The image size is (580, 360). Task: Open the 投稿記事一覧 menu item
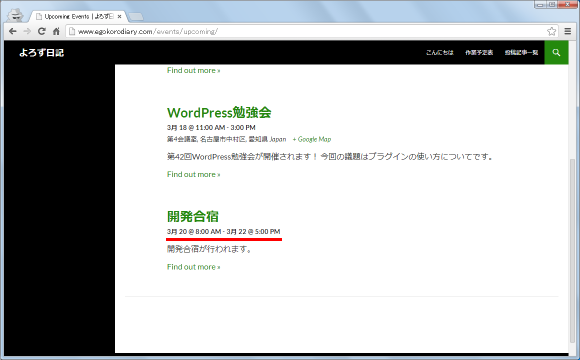(521, 53)
